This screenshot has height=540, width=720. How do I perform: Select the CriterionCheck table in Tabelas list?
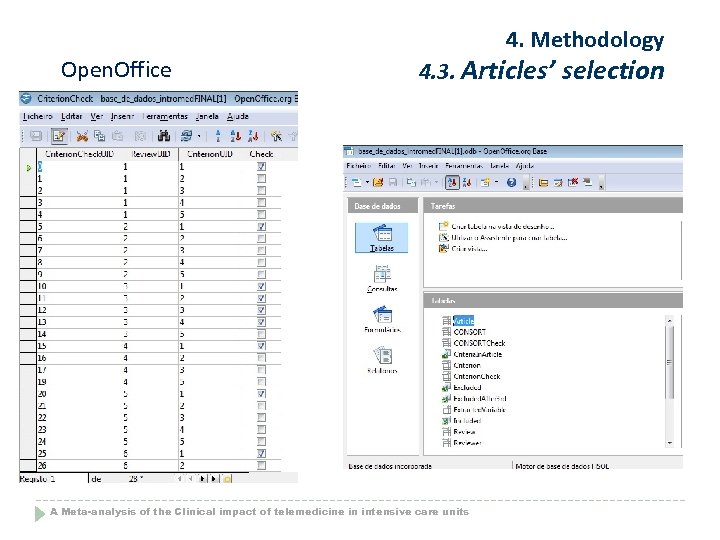(x=471, y=376)
